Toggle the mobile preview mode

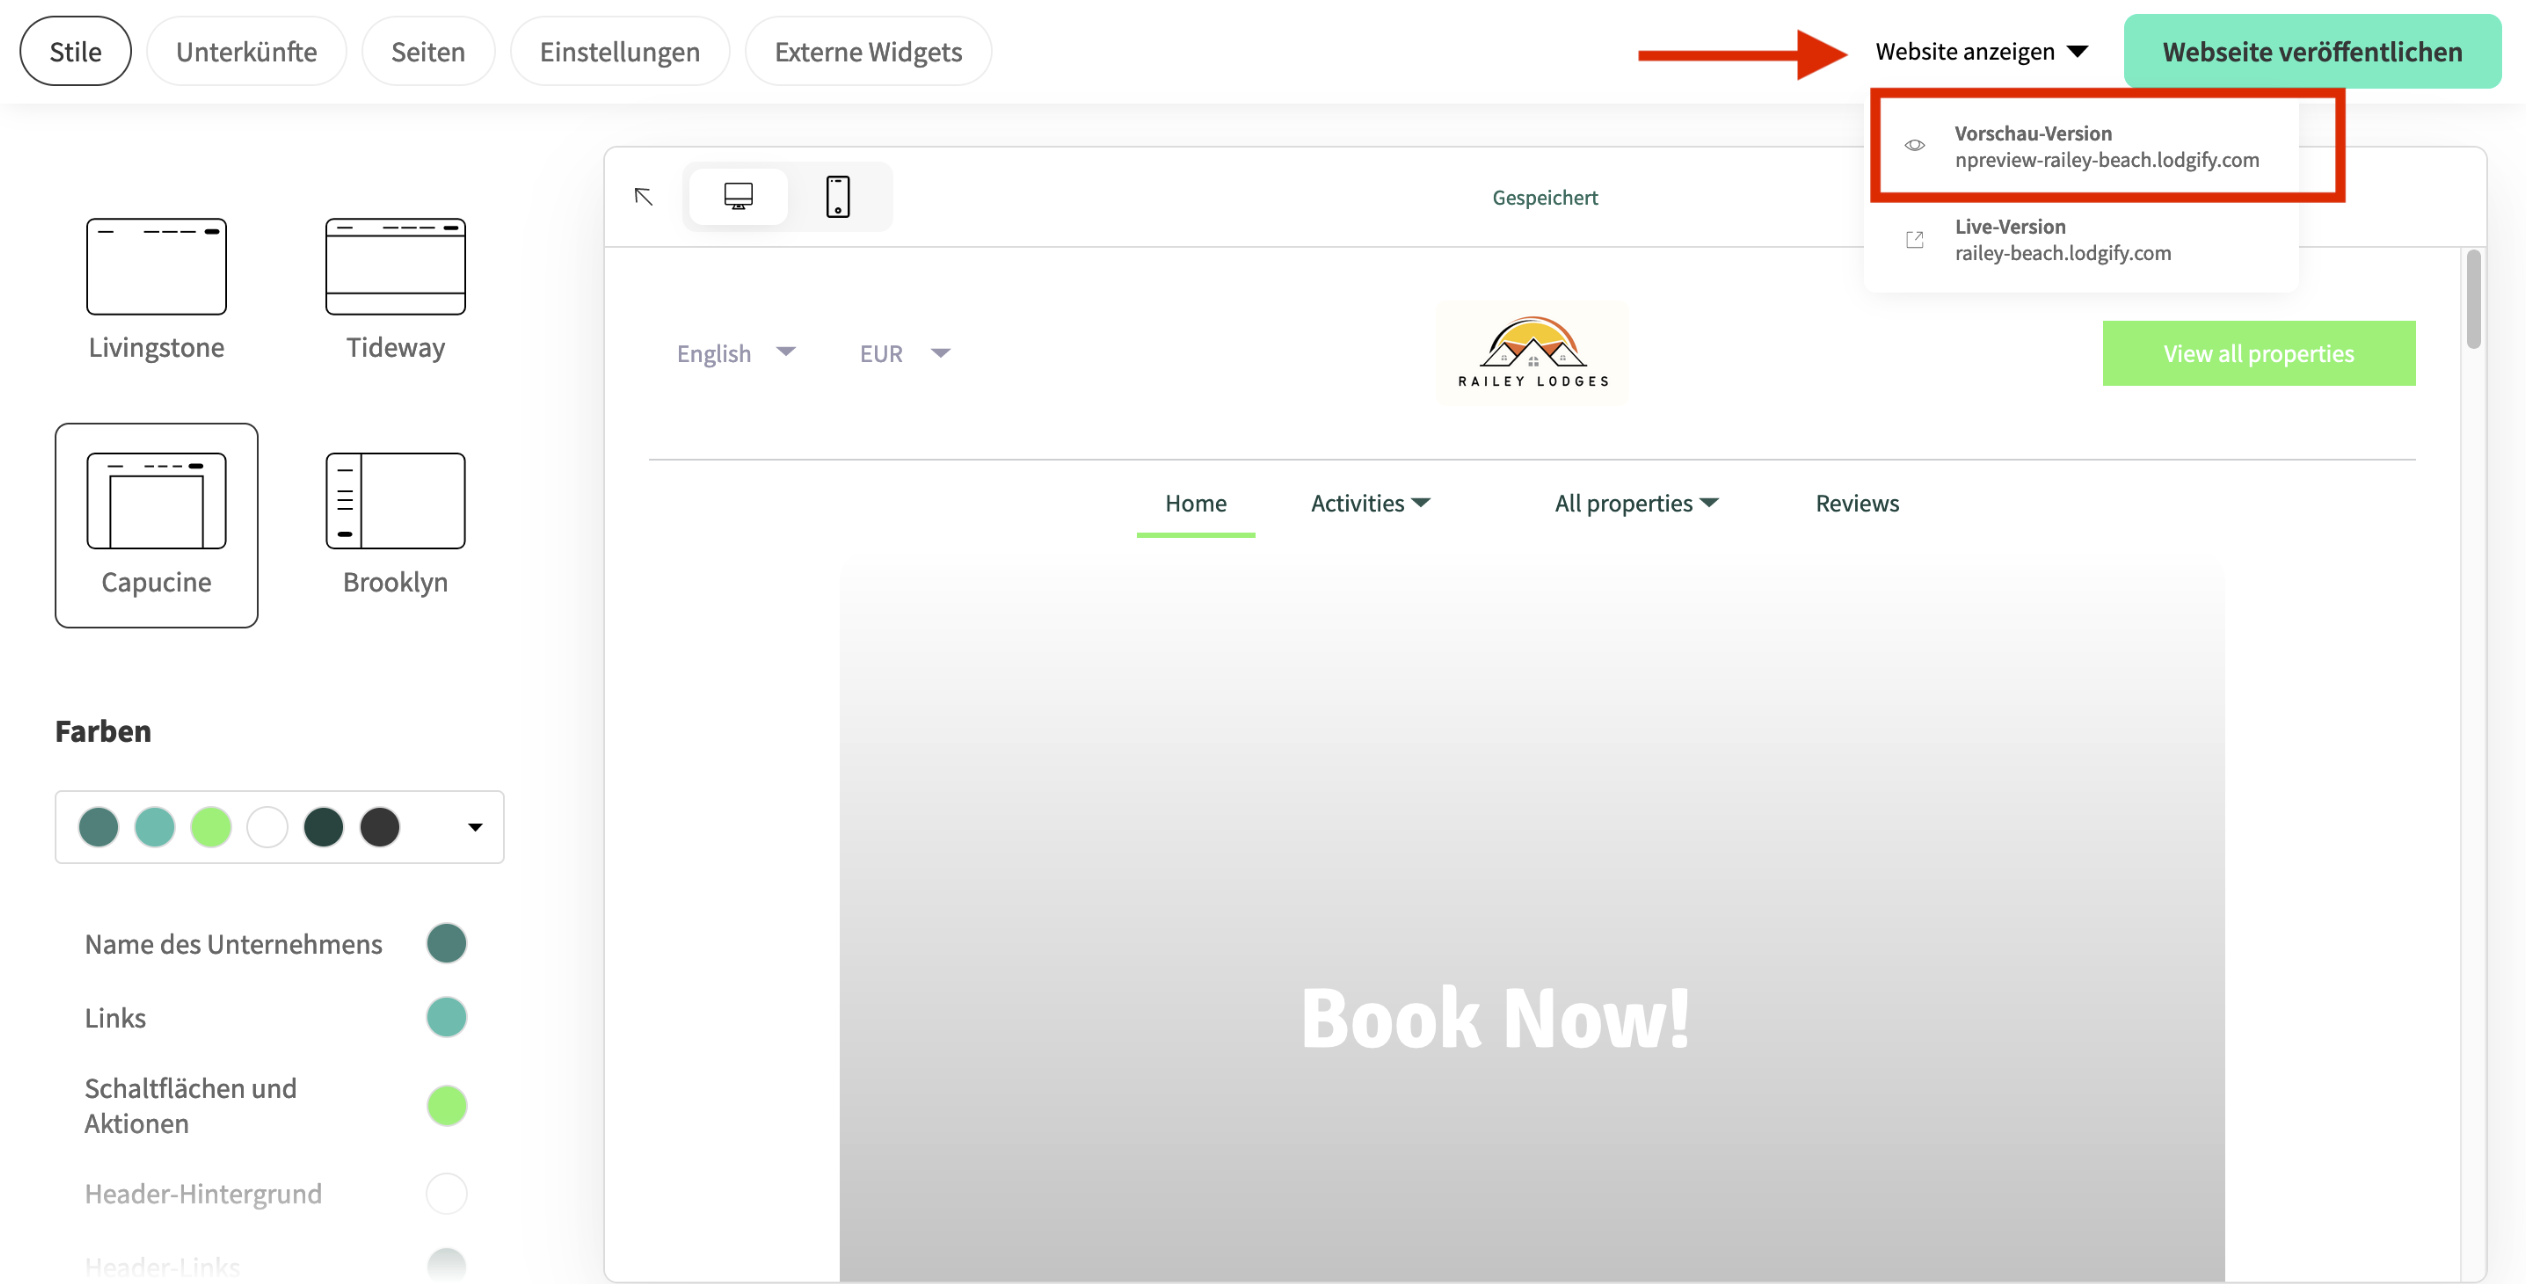pyautogui.click(x=837, y=196)
